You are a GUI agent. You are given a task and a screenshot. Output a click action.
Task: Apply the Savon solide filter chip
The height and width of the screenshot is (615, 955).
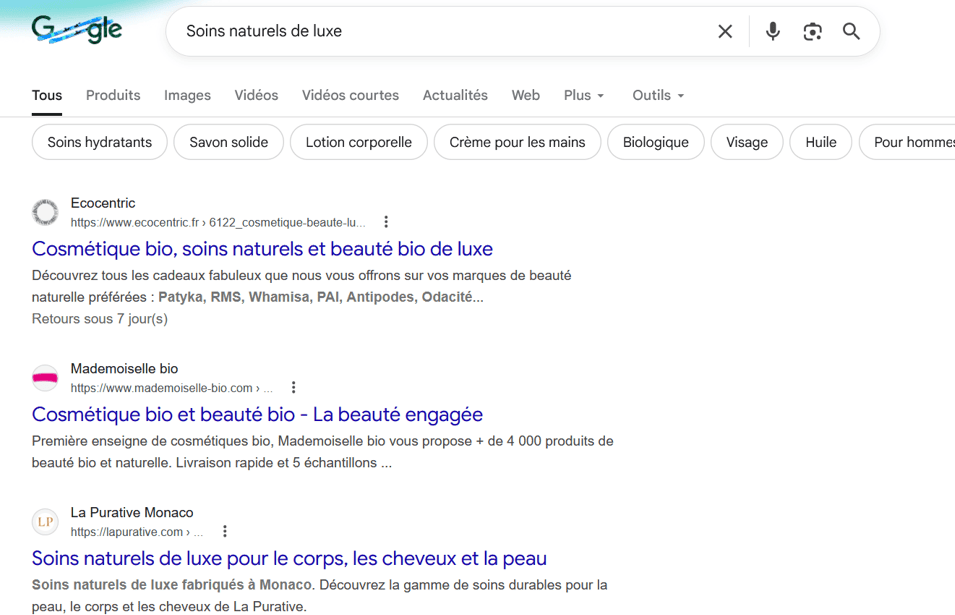pos(228,142)
